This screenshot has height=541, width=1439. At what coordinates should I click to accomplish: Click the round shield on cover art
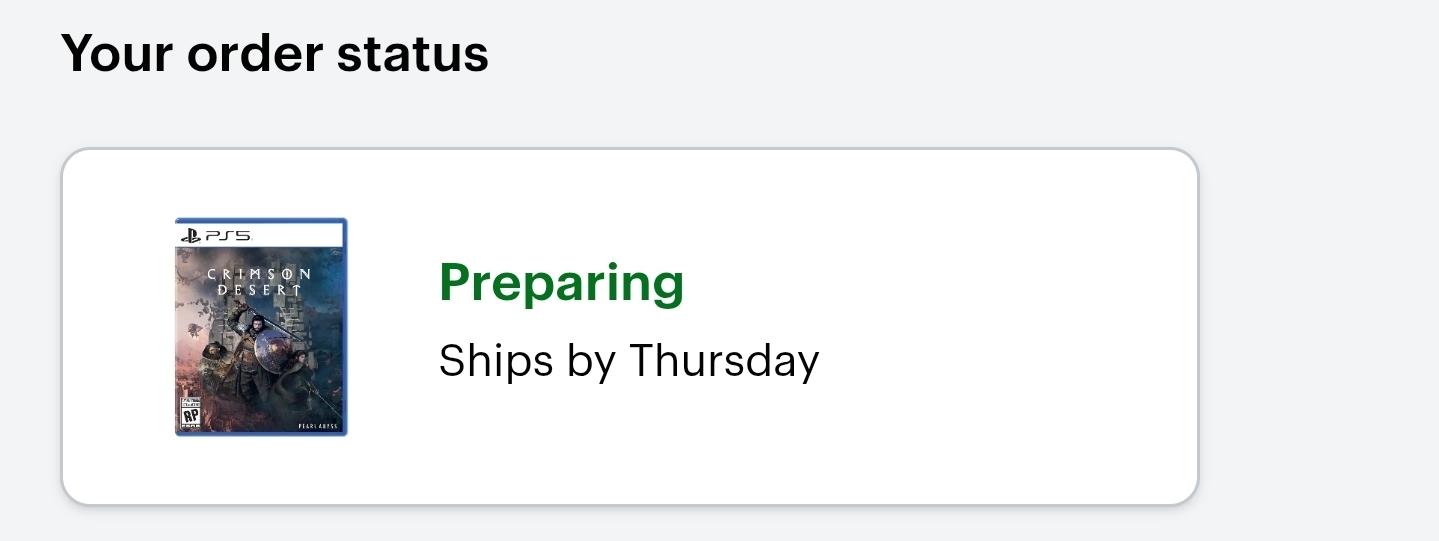(x=270, y=349)
